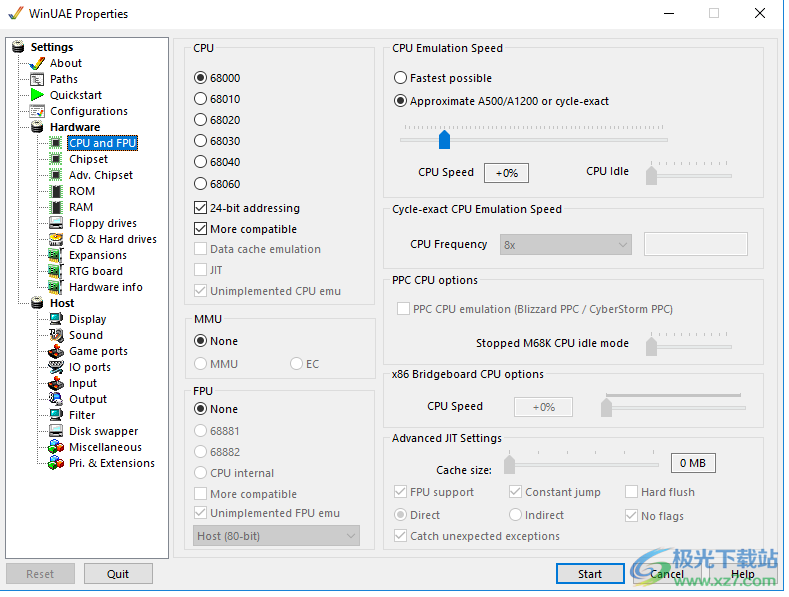
Task: Open the Sound settings page
Action: pyautogui.click(x=86, y=335)
